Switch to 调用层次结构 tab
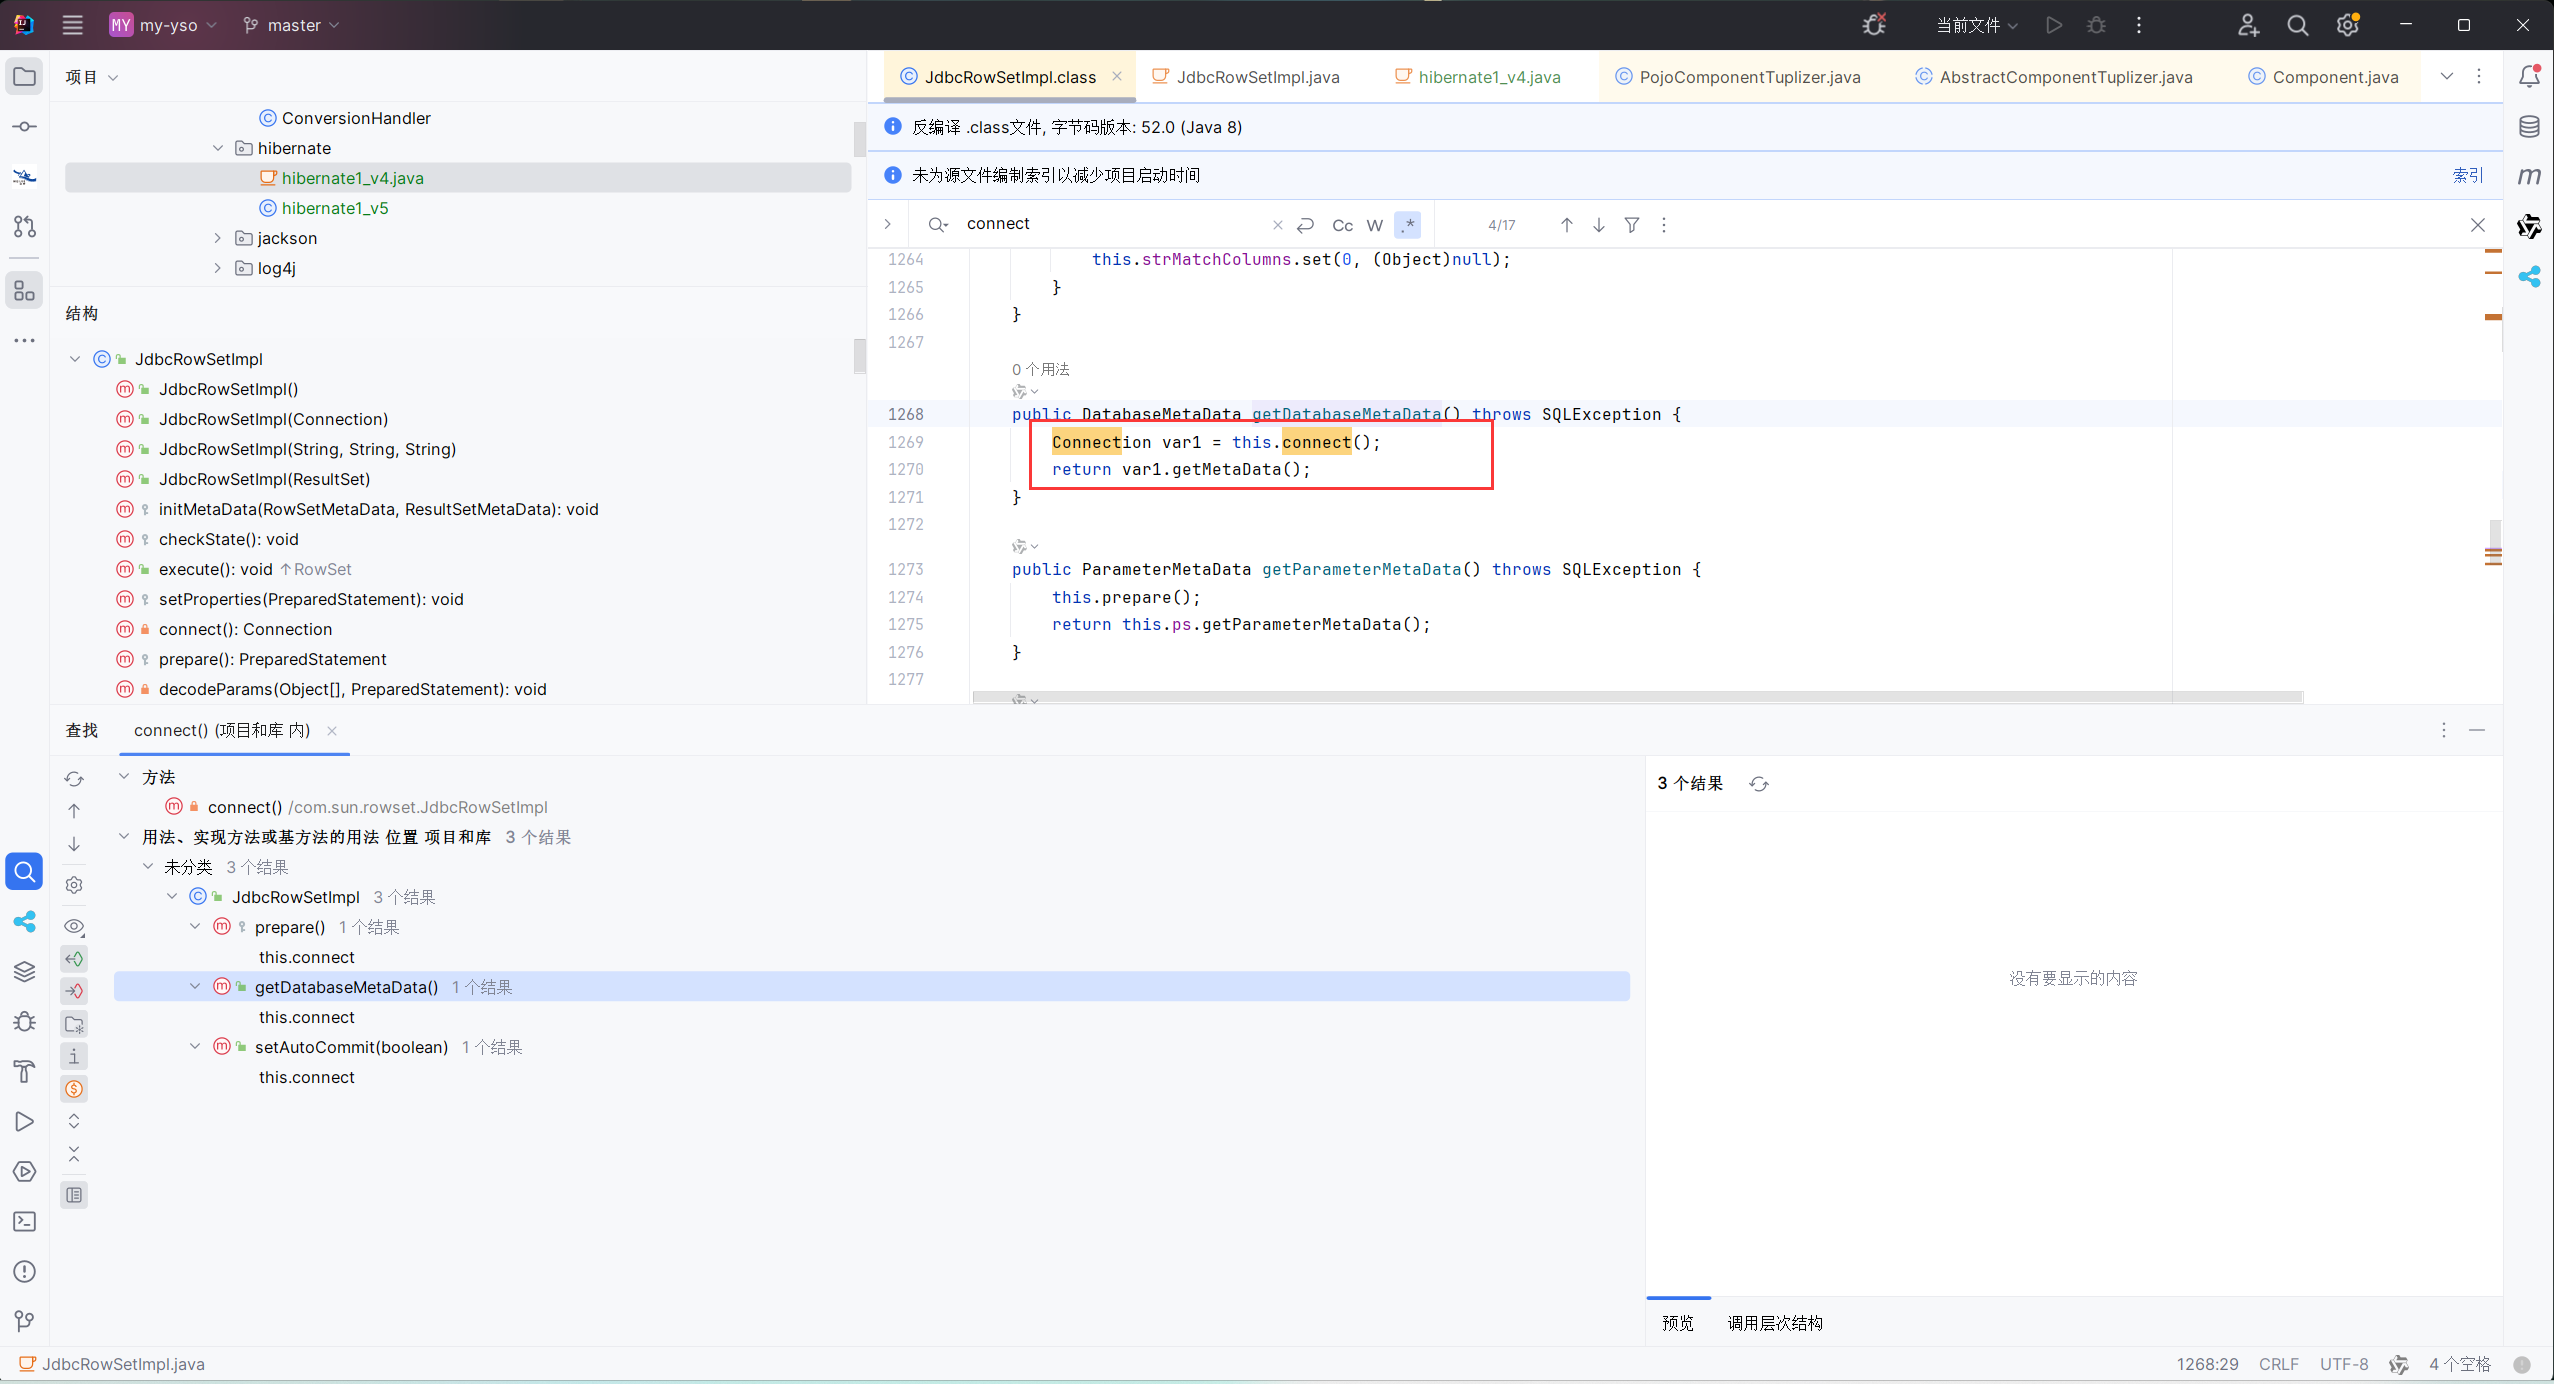Image resolution: width=2554 pixels, height=1384 pixels. pyautogui.click(x=1774, y=1323)
